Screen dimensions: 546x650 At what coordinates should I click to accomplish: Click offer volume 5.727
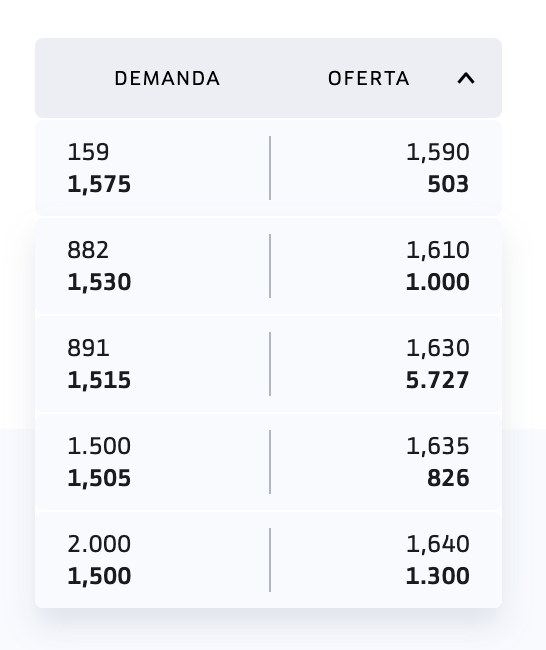point(438,380)
